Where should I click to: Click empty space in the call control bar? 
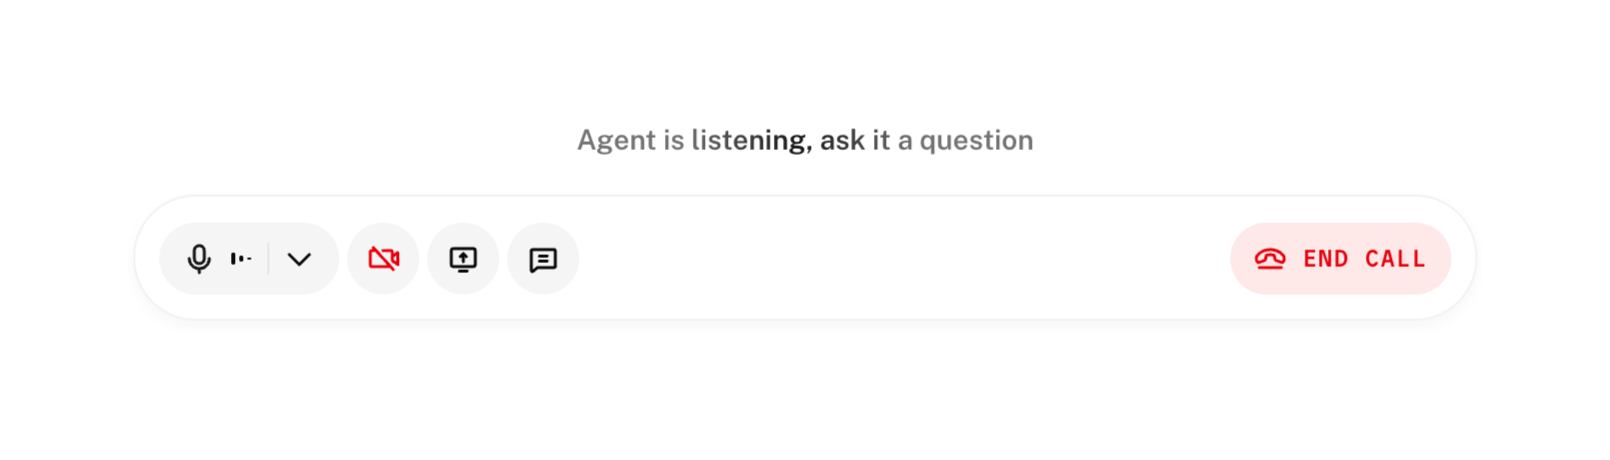coord(900,259)
